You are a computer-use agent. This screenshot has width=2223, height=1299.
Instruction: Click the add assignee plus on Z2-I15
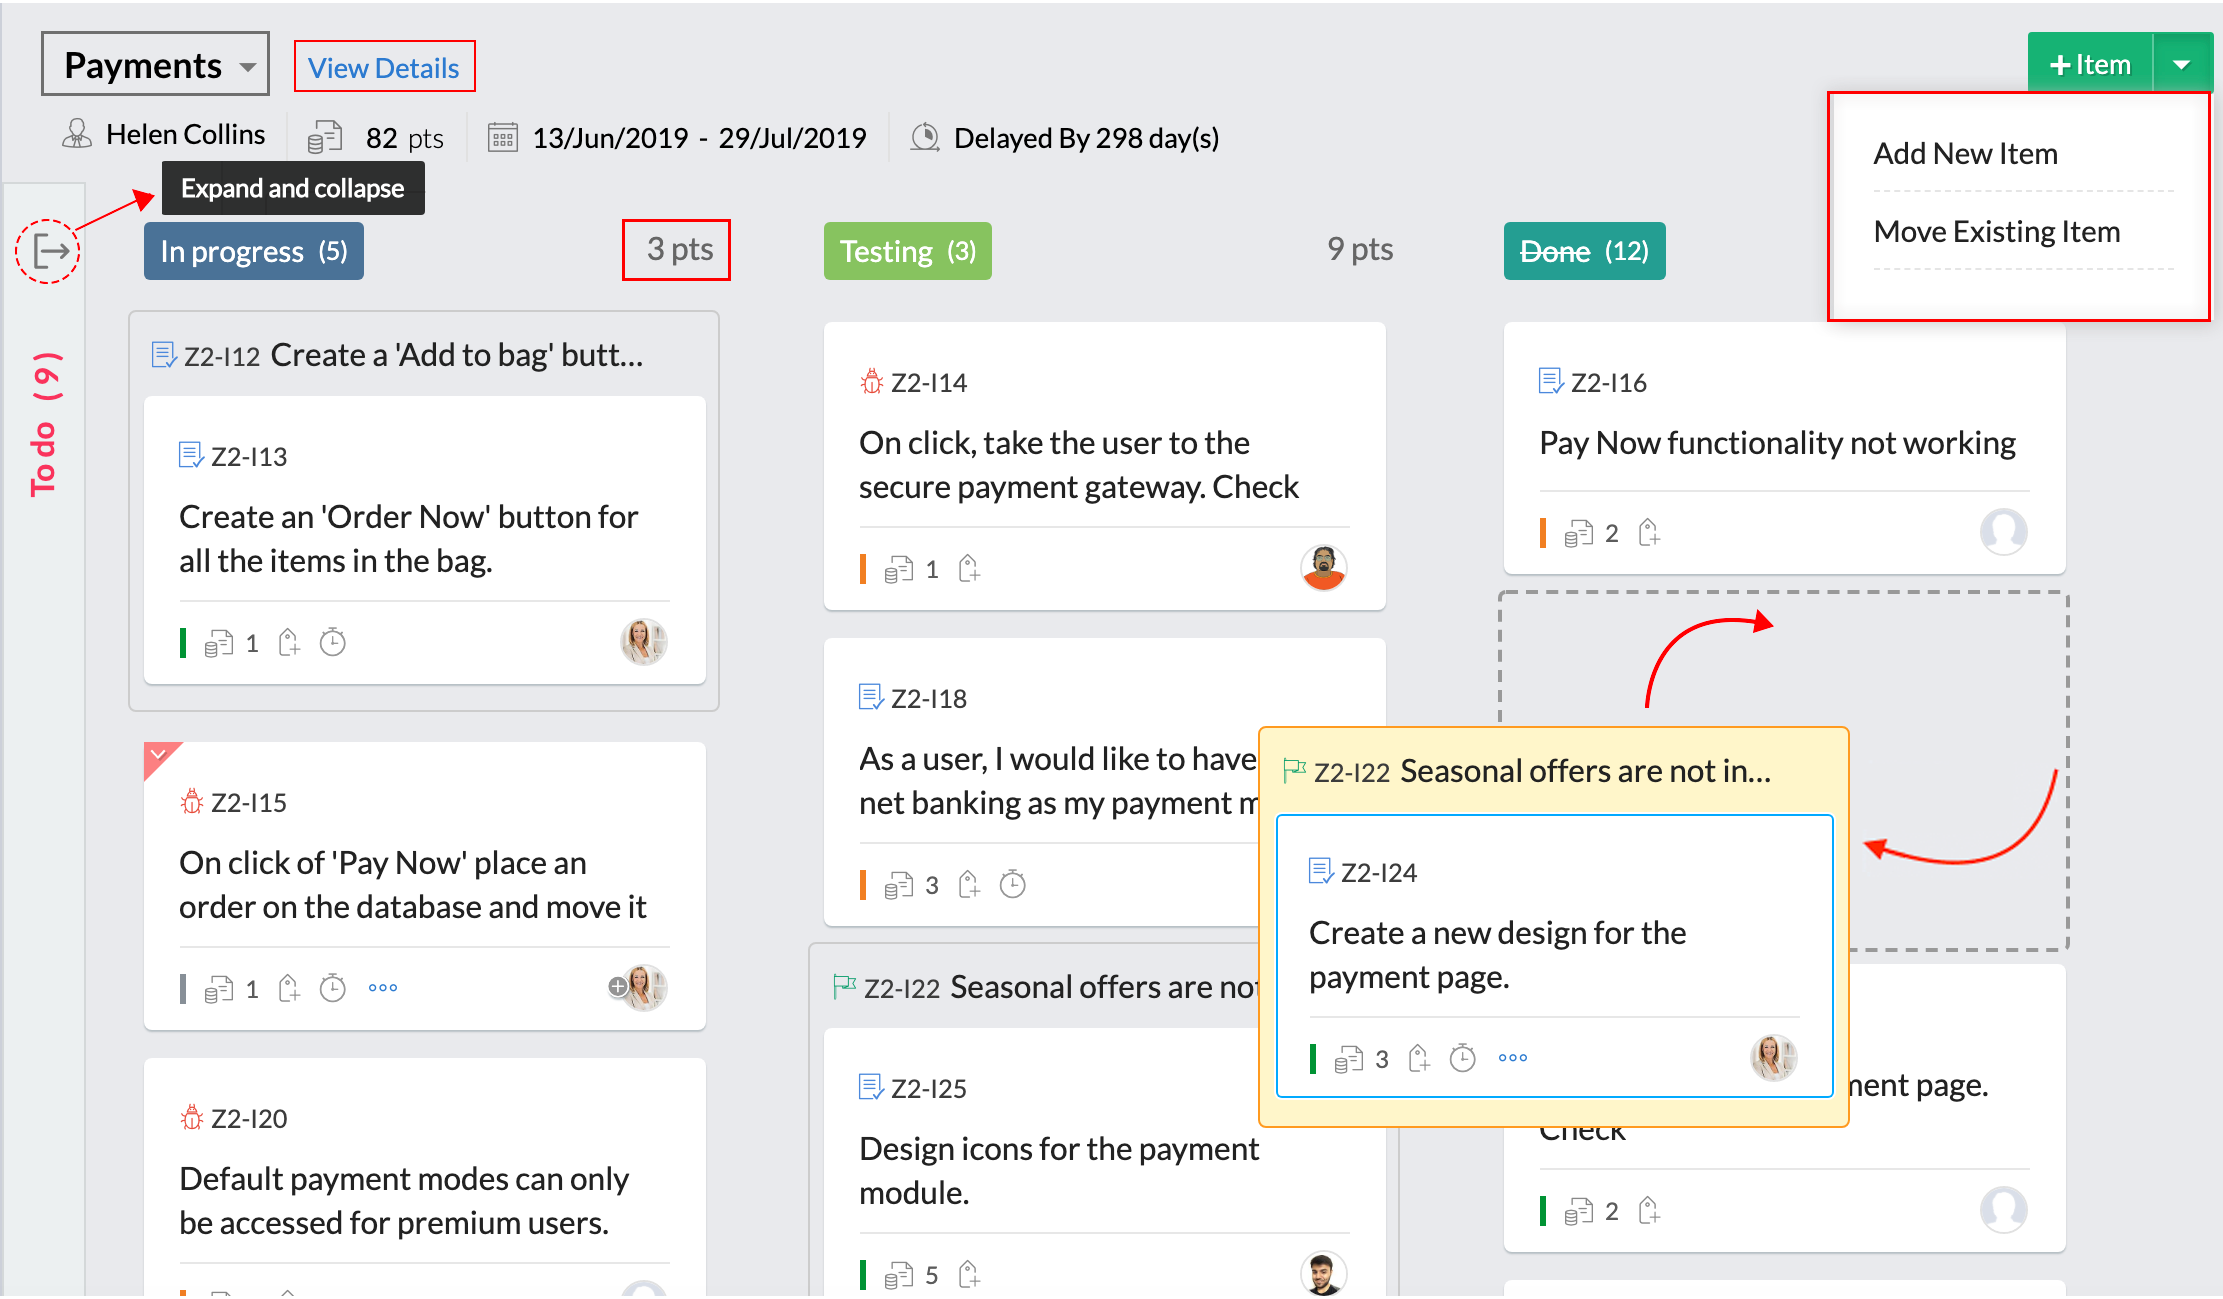[618, 987]
